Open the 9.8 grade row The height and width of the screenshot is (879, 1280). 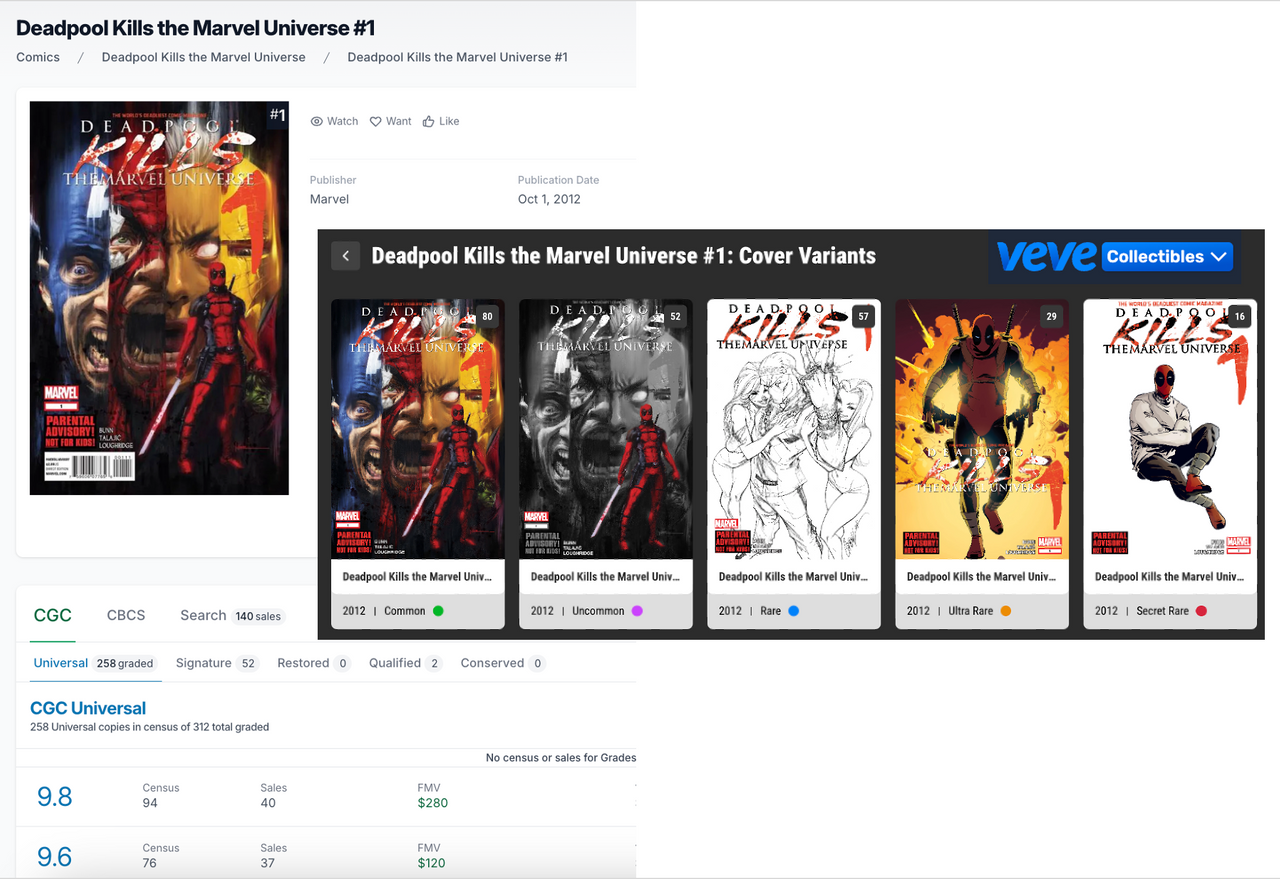(326, 796)
